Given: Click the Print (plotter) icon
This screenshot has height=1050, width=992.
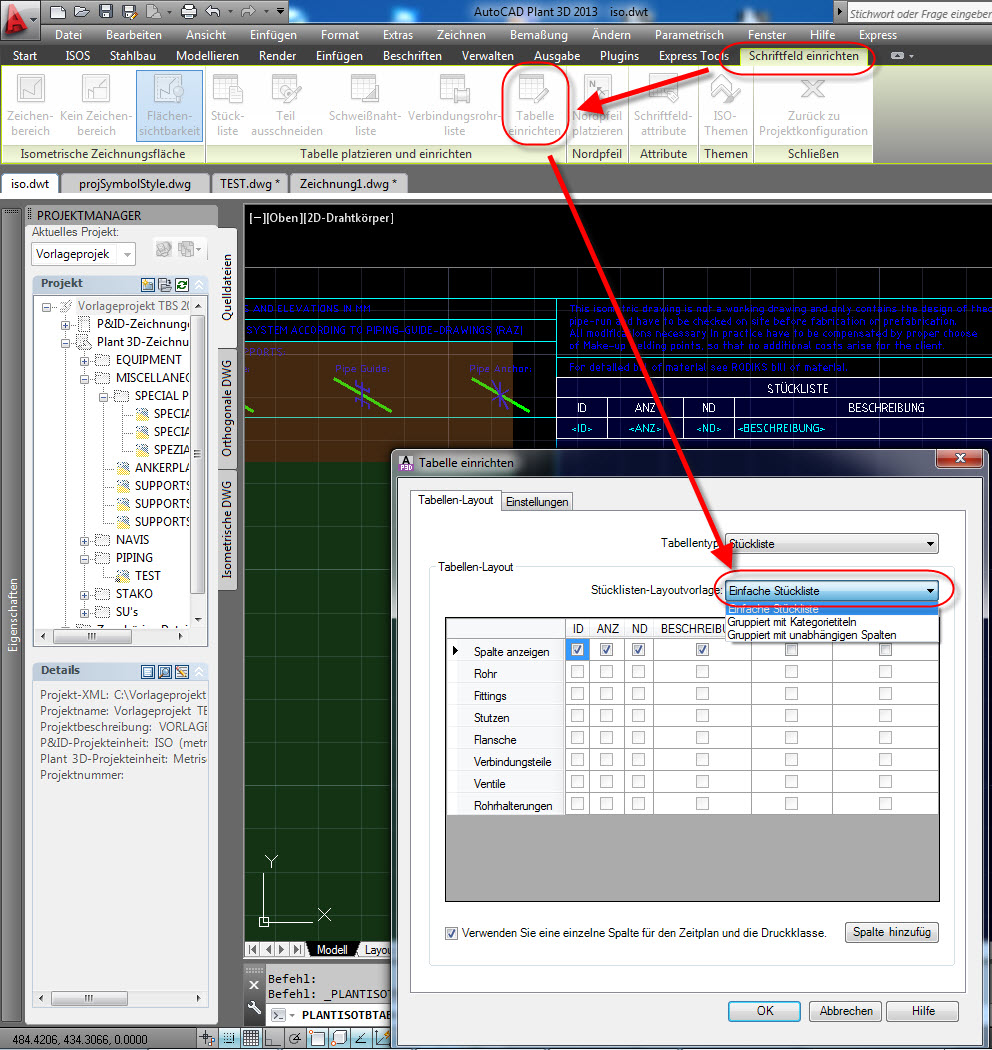Looking at the screenshot, I should 190,11.
